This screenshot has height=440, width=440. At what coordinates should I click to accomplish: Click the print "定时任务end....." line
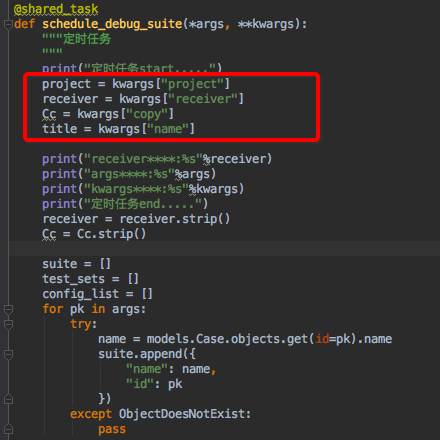point(125,204)
